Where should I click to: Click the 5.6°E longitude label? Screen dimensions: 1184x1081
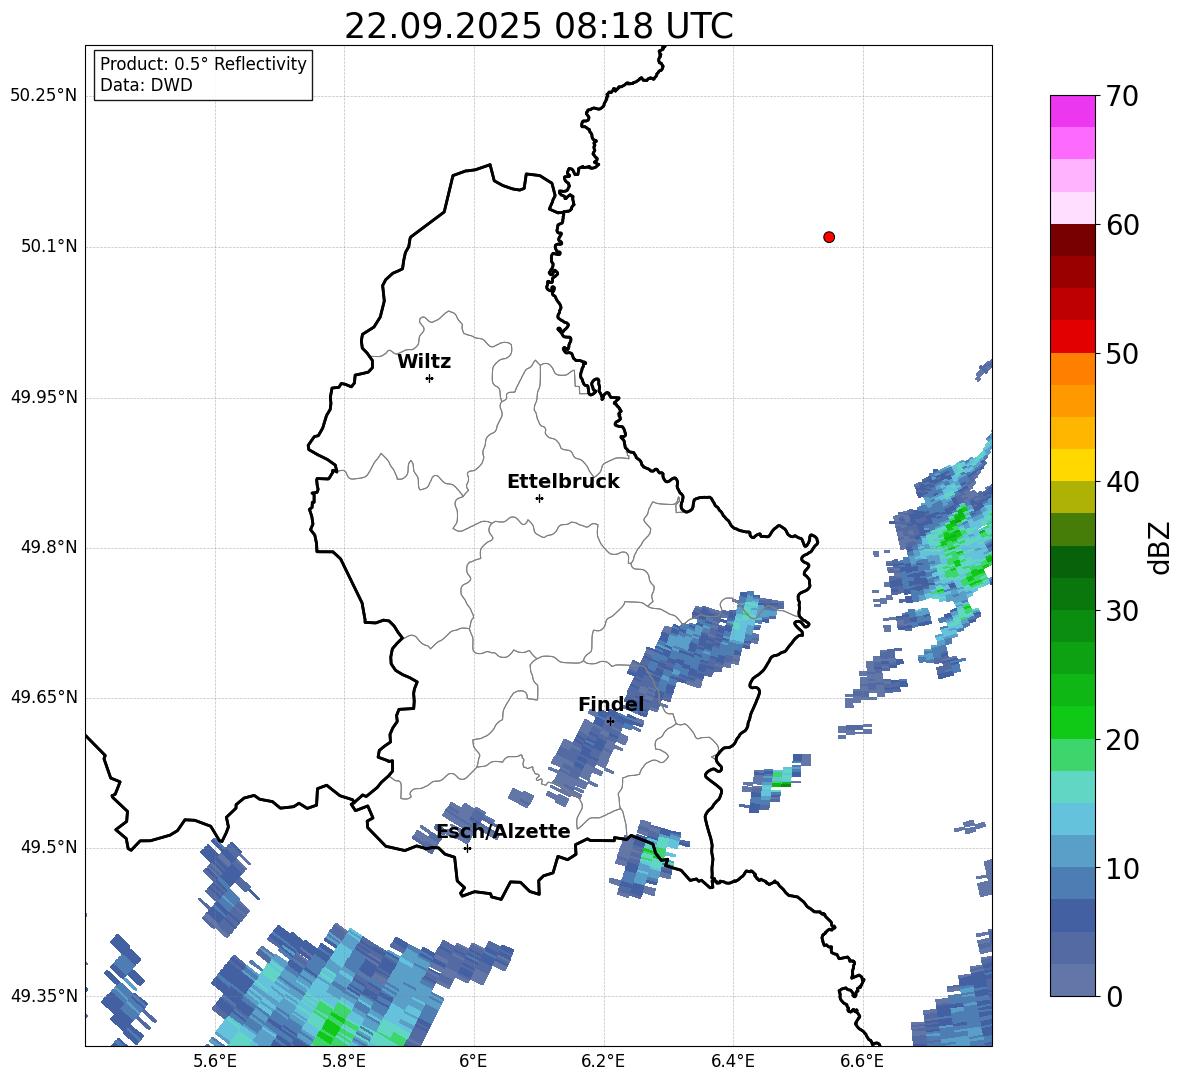[x=215, y=1061]
